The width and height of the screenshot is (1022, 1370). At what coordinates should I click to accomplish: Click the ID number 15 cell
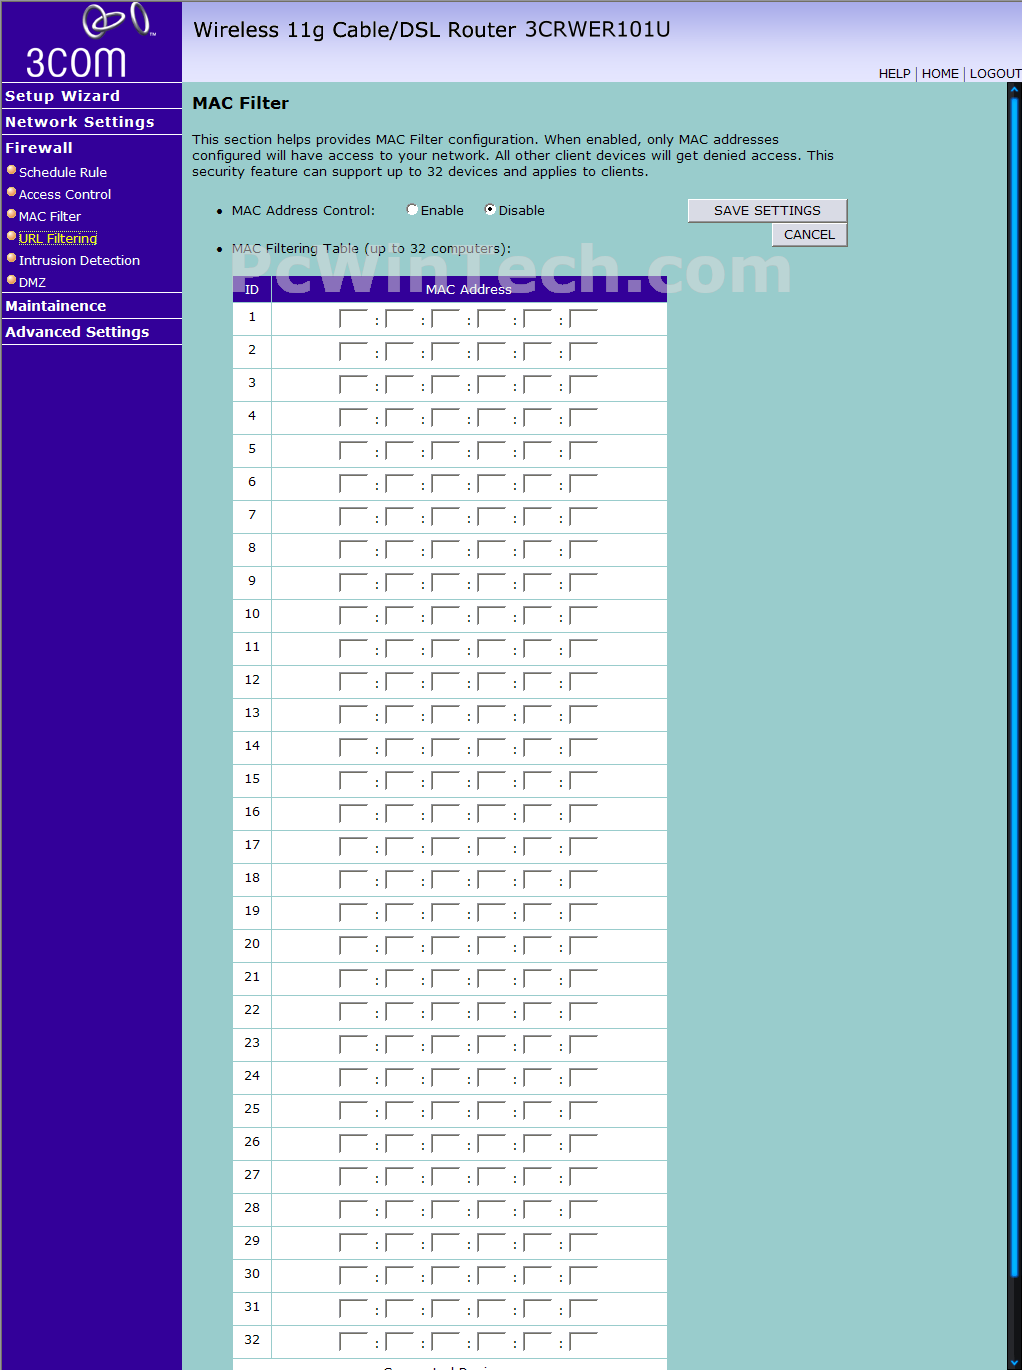252,779
